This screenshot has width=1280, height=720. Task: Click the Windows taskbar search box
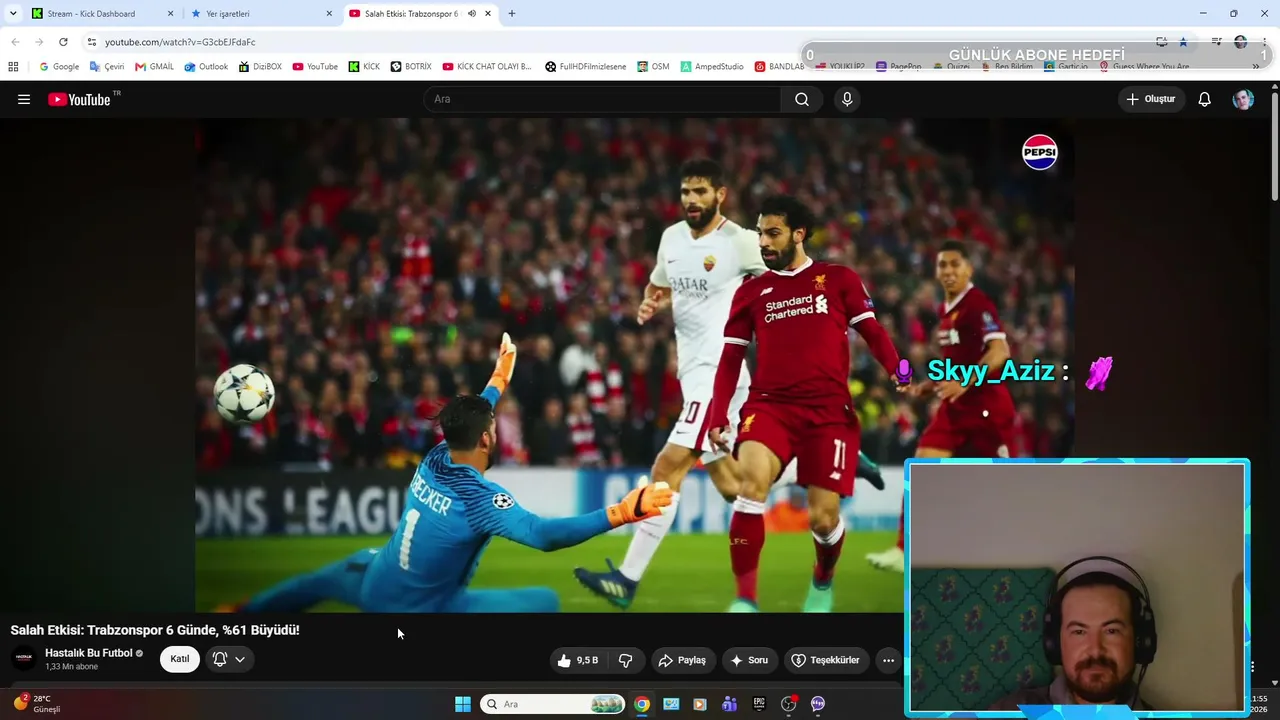[552, 704]
